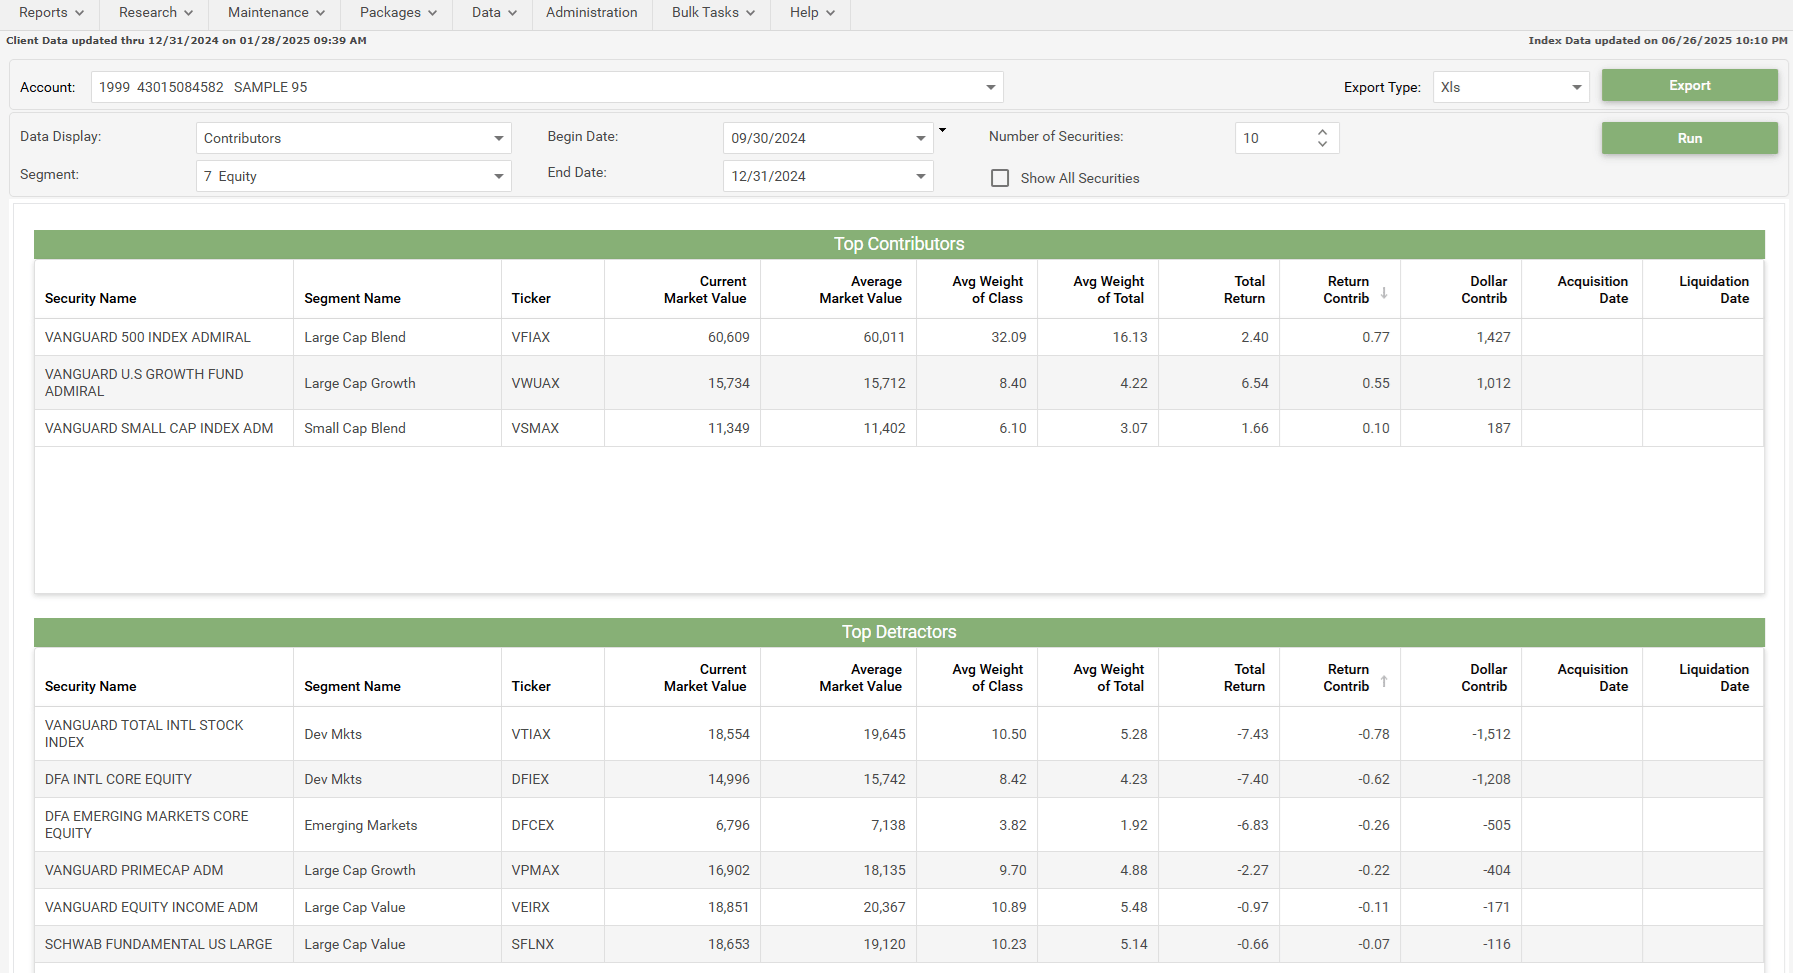
Task: Click the Export button
Action: pyautogui.click(x=1689, y=85)
